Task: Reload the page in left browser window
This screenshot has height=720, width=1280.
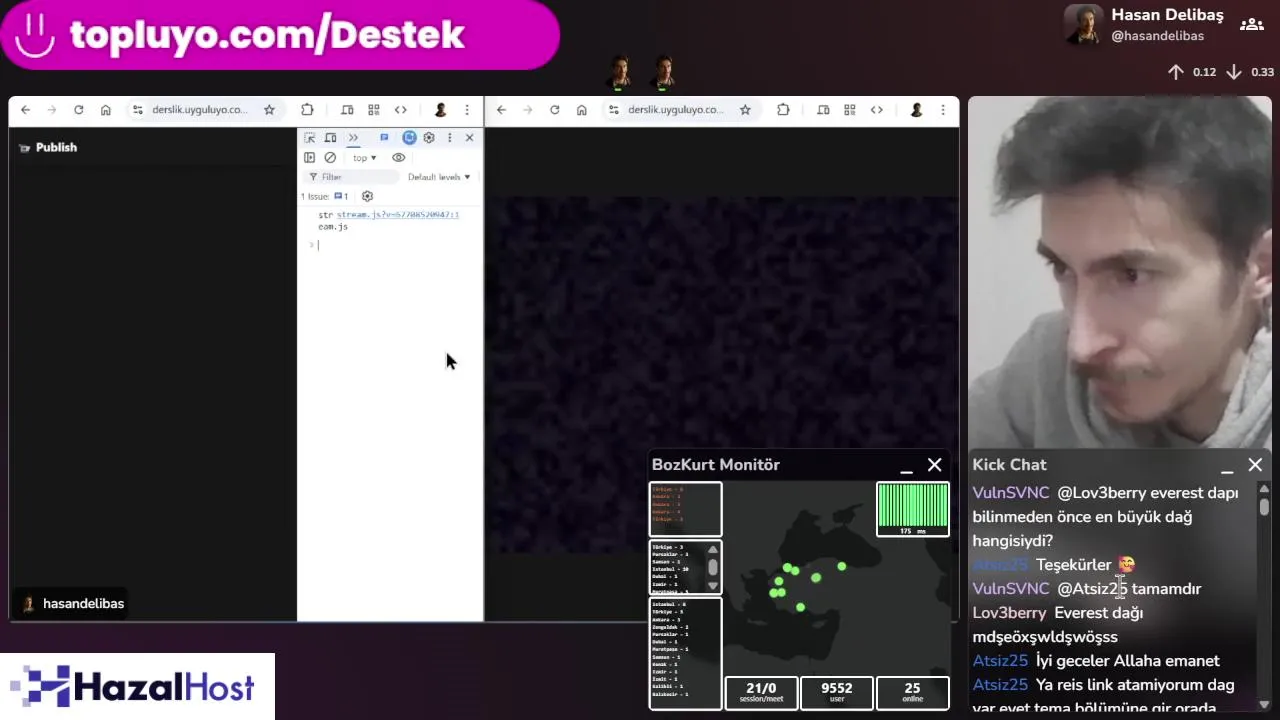Action: pyautogui.click(x=79, y=110)
